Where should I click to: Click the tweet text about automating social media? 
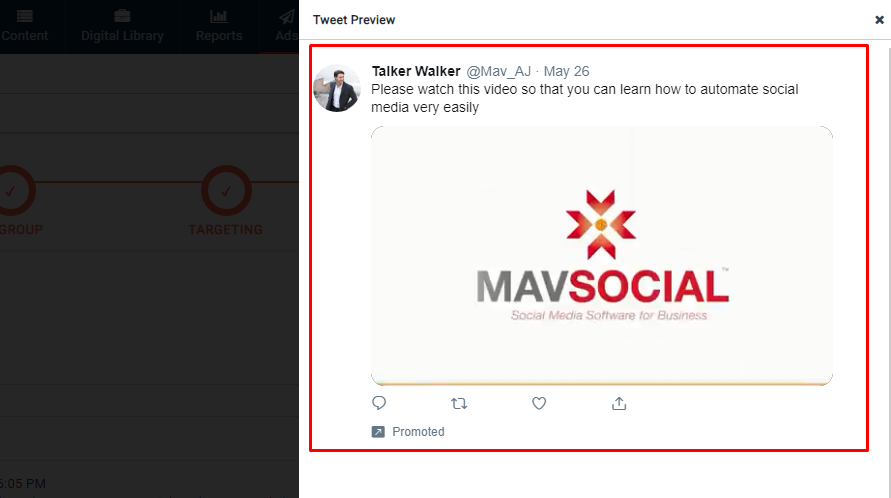(584, 98)
